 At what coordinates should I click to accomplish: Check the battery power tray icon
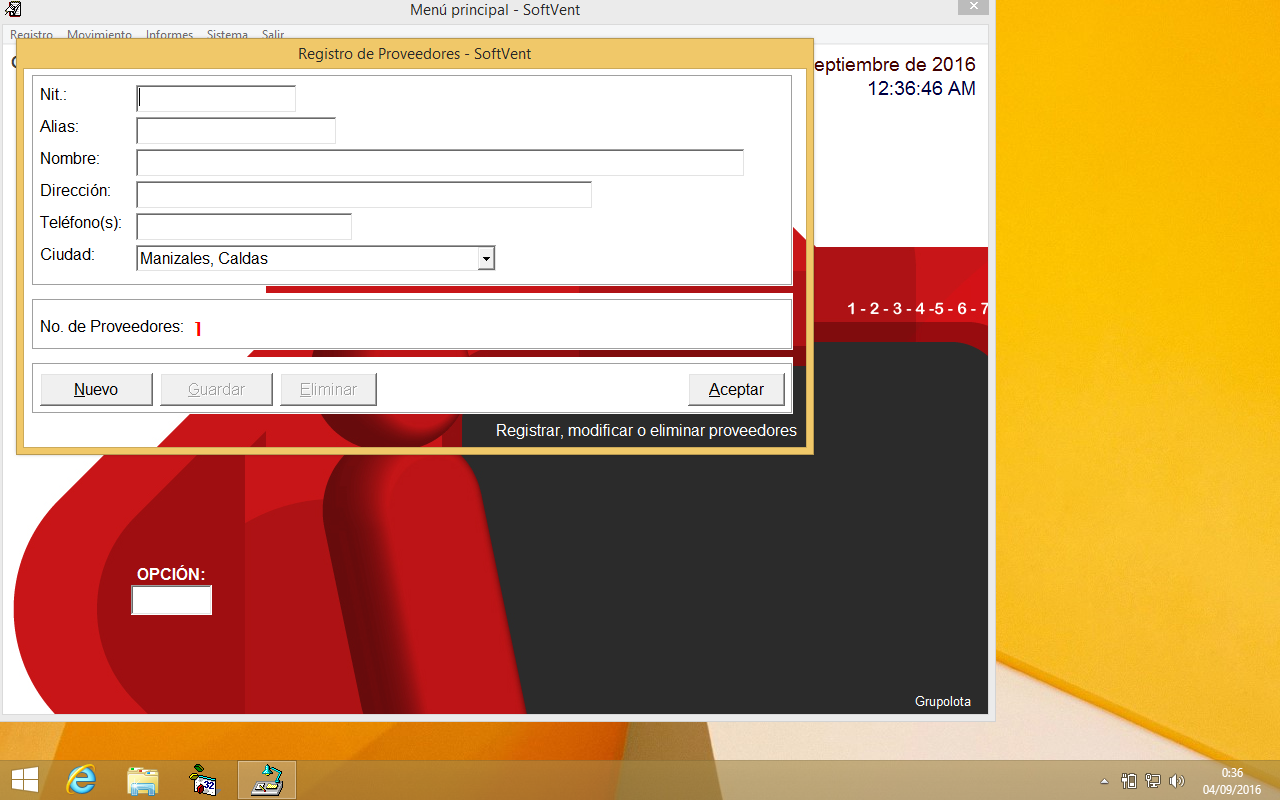click(x=1129, y=781)
